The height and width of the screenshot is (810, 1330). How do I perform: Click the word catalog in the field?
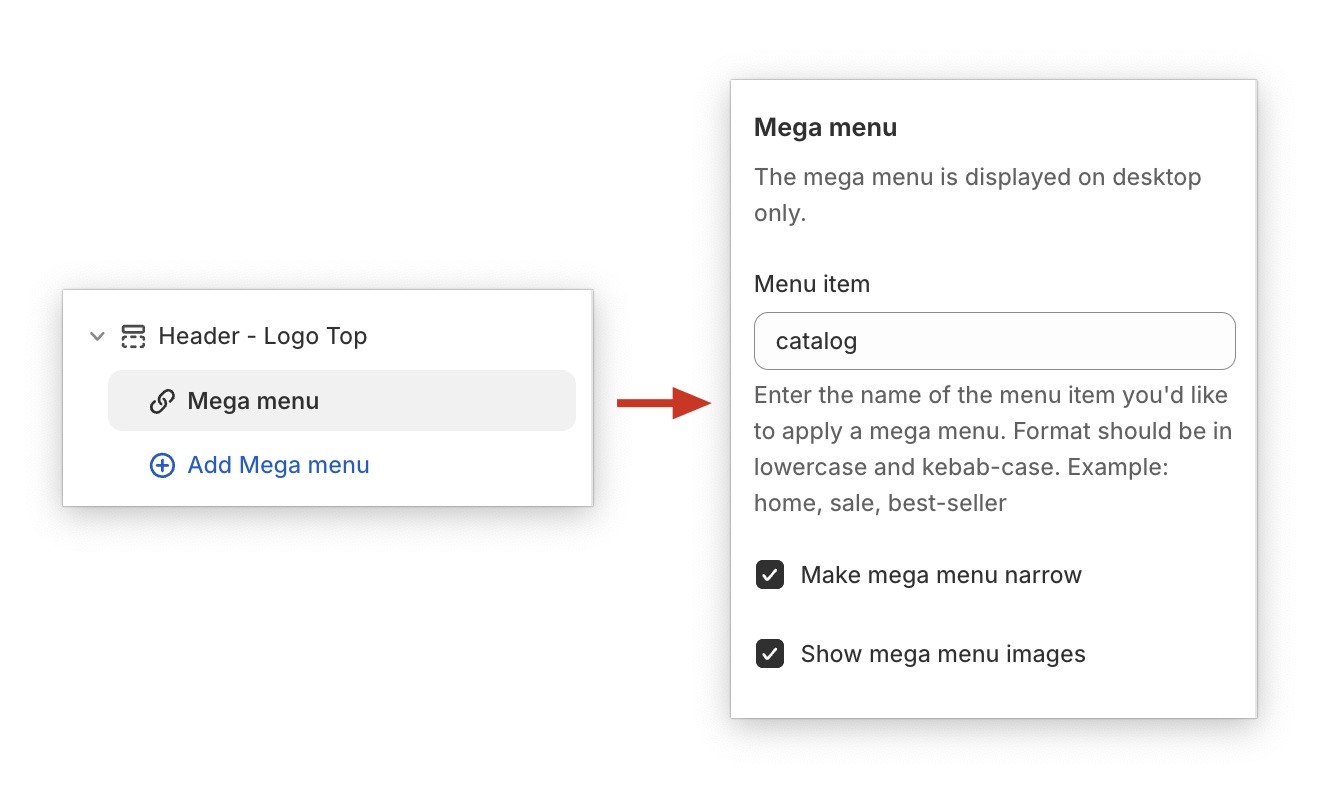(x=816, y=341)
